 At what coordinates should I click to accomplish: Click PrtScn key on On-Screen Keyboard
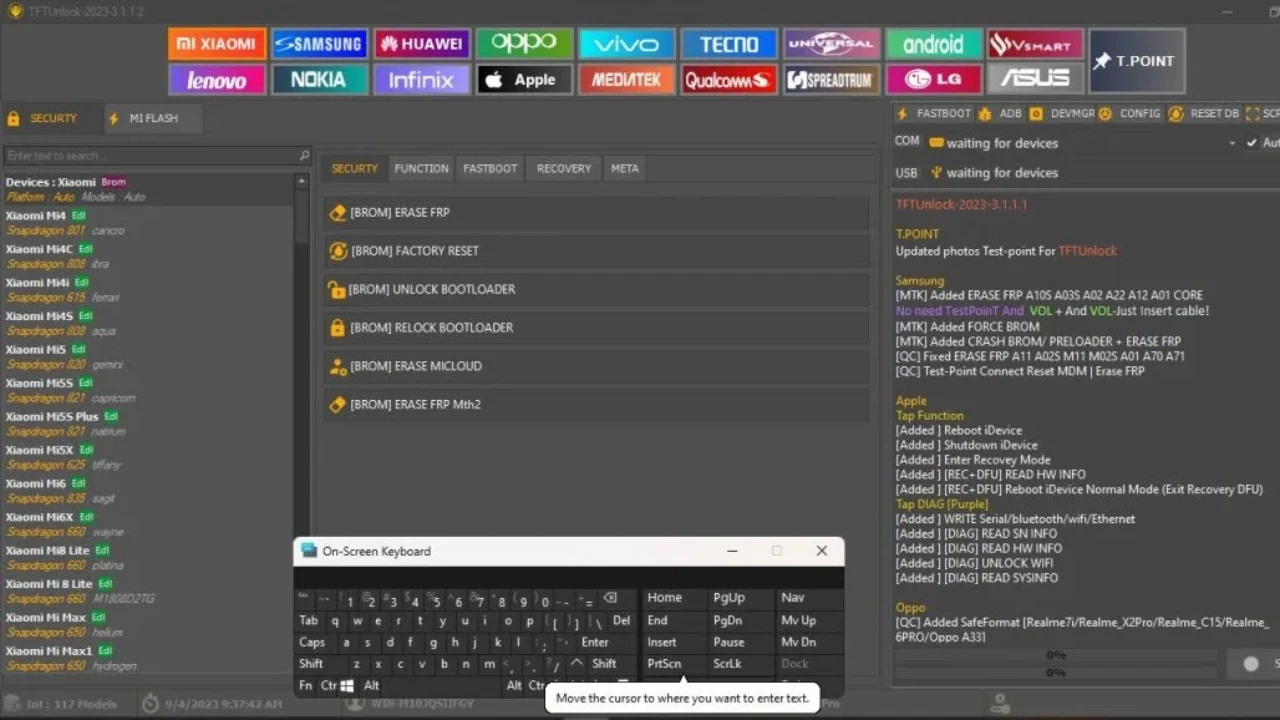click(672, 664)
